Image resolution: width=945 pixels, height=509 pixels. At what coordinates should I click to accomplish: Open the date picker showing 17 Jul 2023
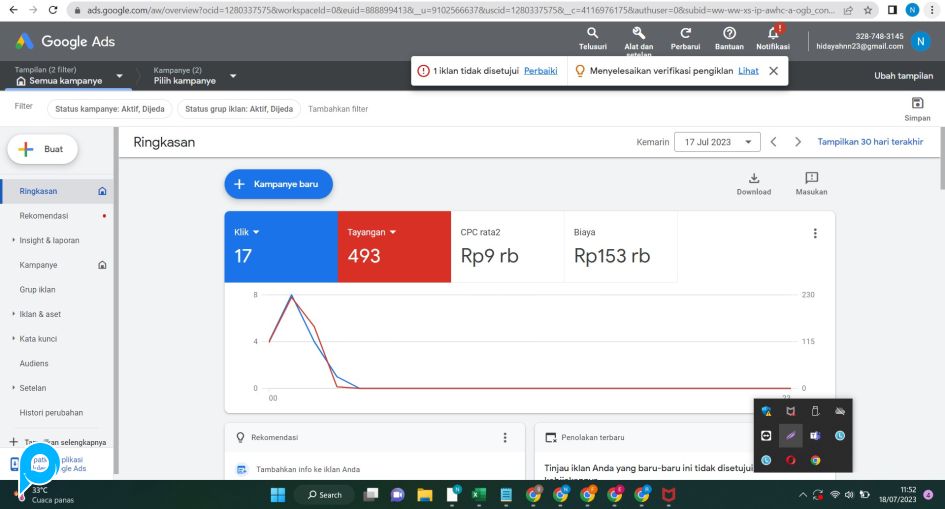coord(717,142)
